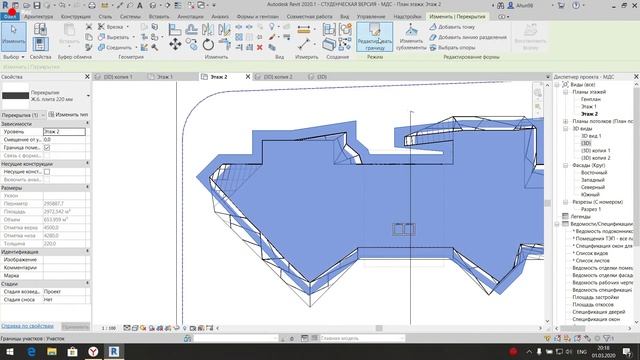Image resolution: width=640 pixels, height=360 pixels.
Task: Click Редактировать границу (Edit Boundary) button
Action: click(x=375, y=37)
